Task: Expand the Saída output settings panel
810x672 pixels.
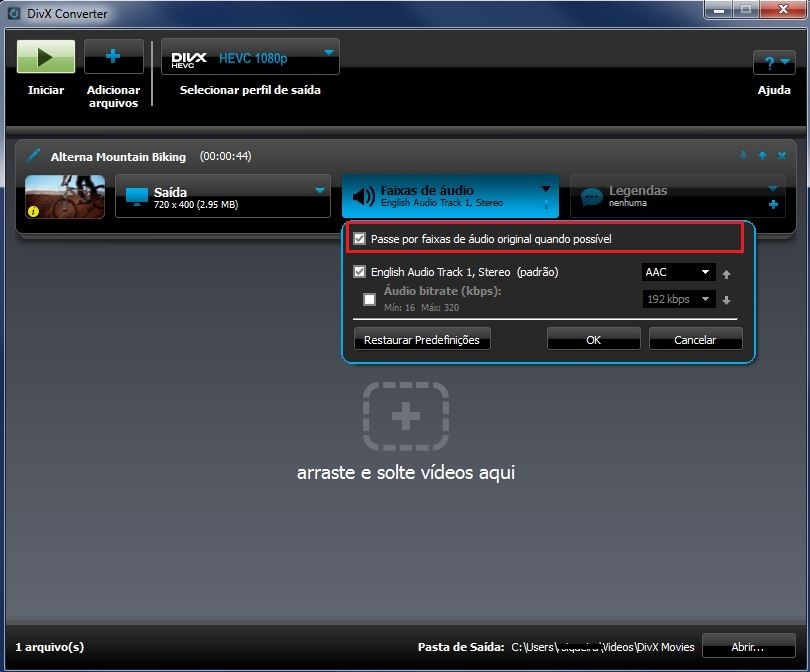Action: [x=223, y=196]
